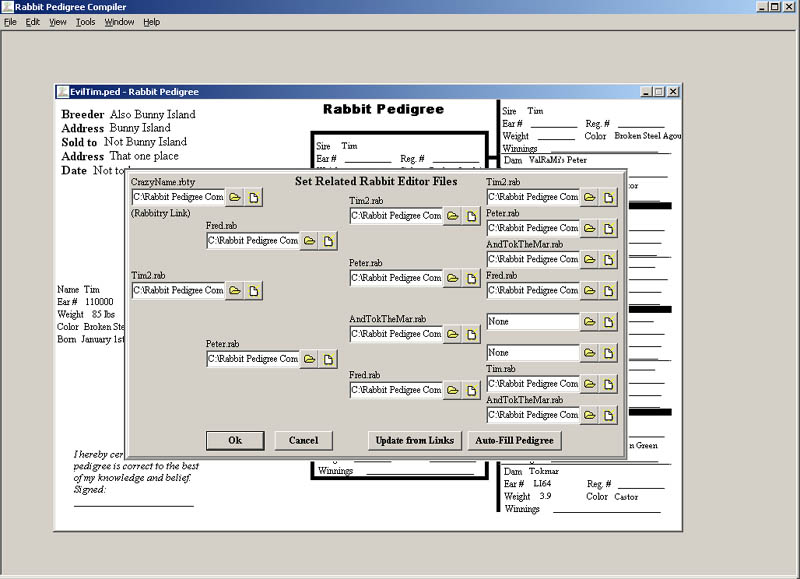This screenshot has width=800, height=579.
Task: Click into the upper None text field
Action: 532,322
